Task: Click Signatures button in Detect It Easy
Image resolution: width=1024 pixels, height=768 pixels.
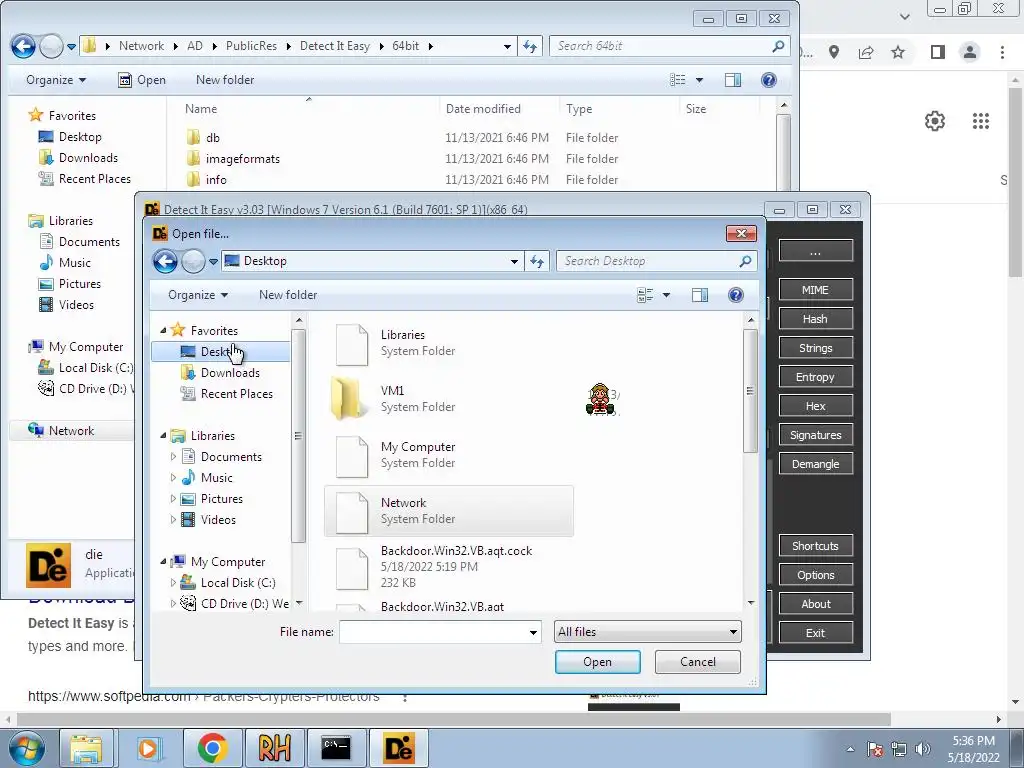Action: [x=816, y=436]
